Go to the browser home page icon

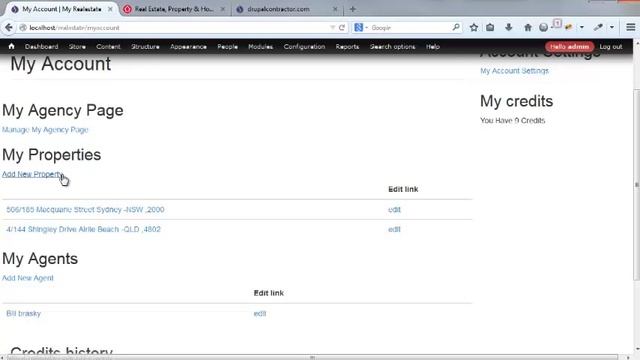(527, 27)
